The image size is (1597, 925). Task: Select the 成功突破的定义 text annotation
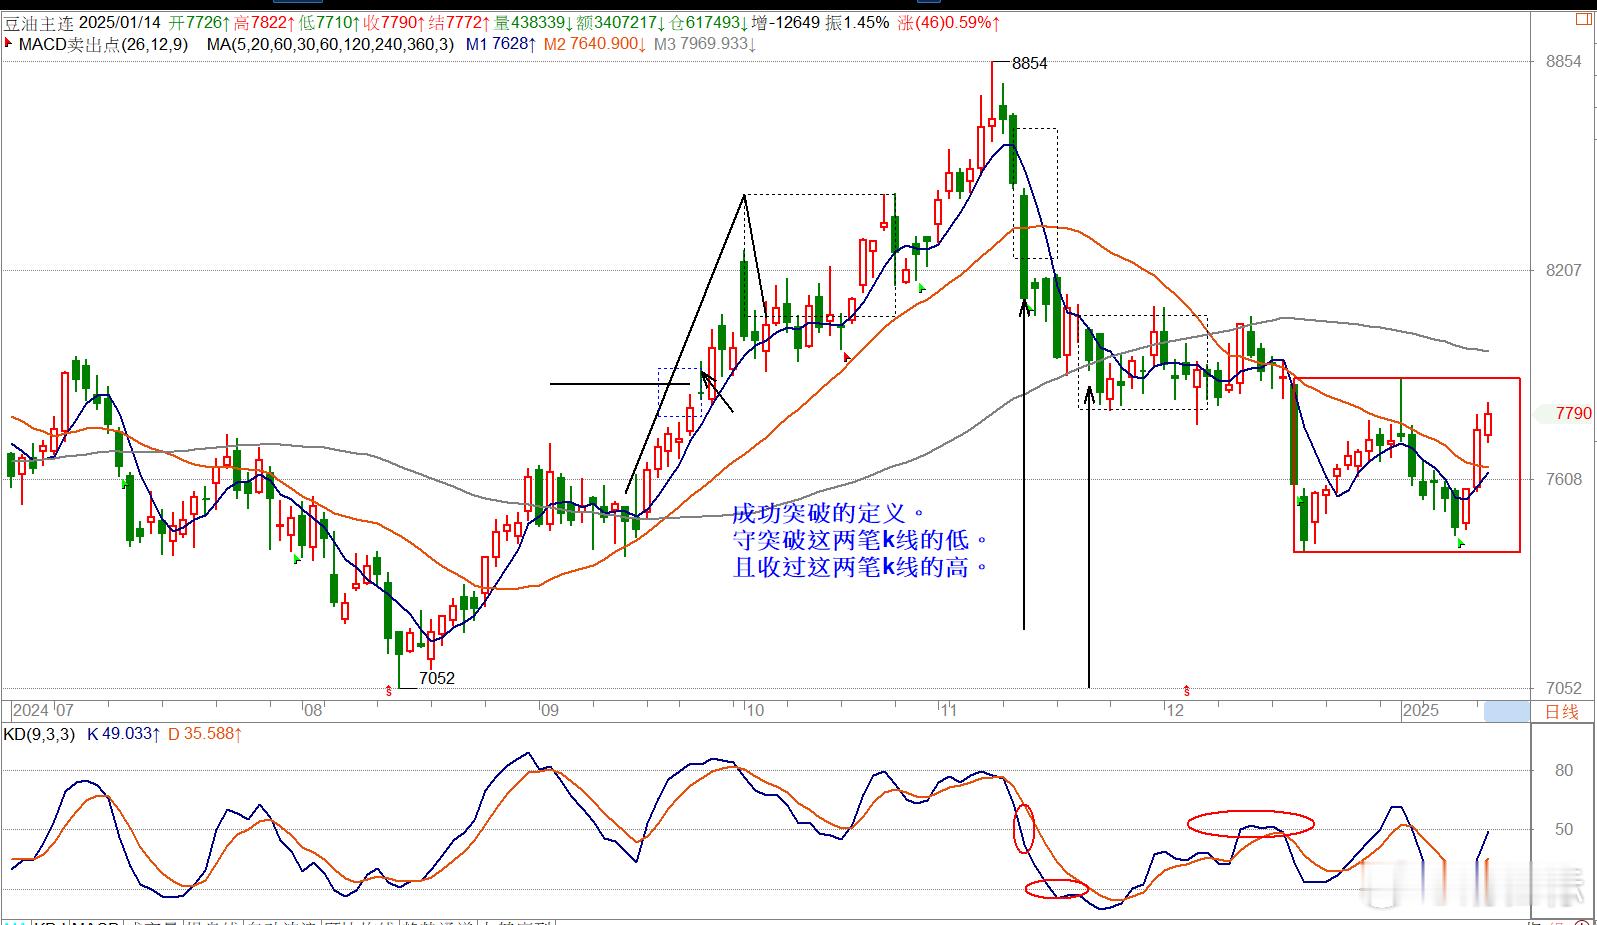829,514
